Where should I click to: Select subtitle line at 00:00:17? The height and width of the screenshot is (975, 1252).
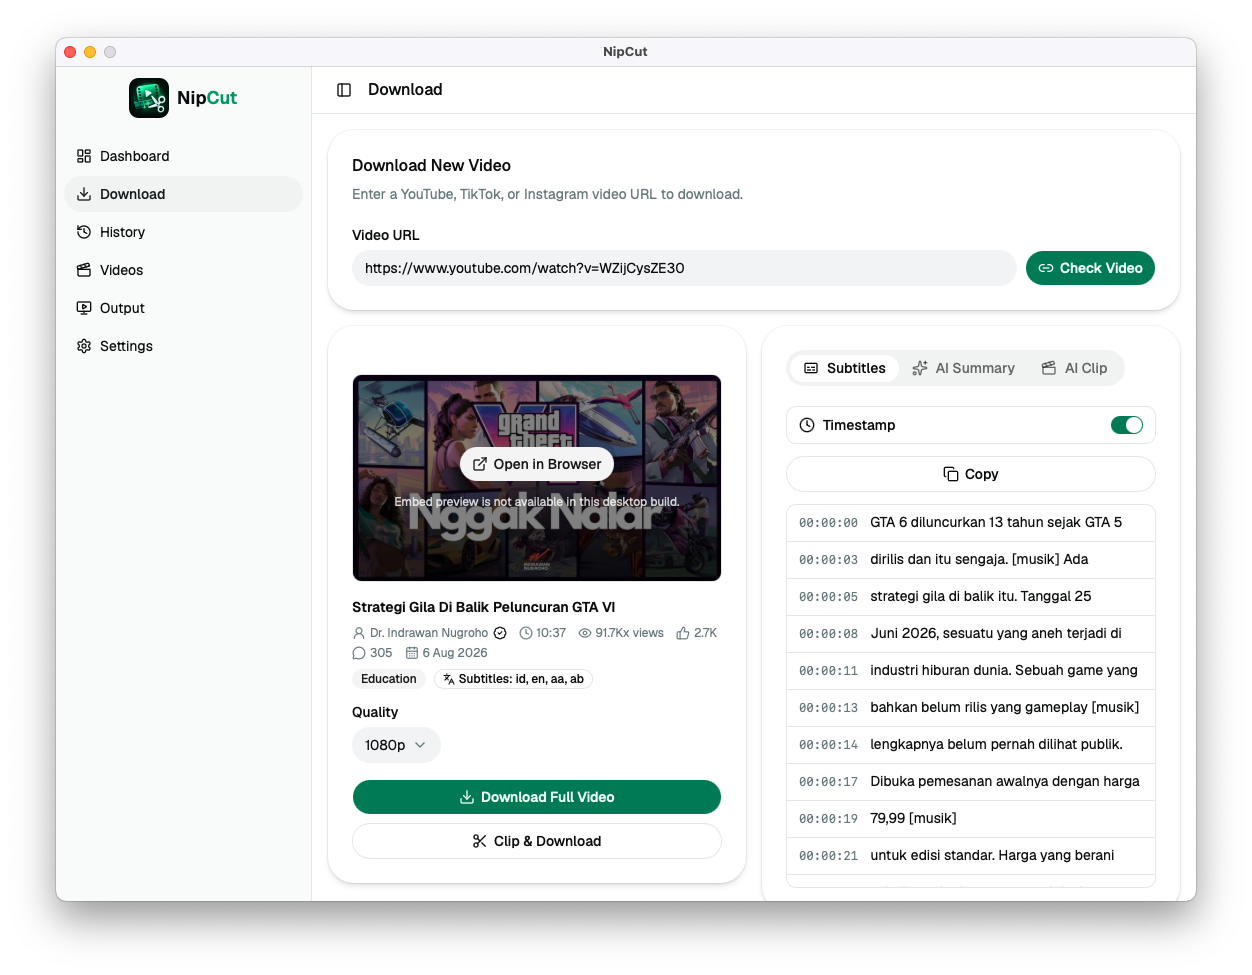point(971,782)
